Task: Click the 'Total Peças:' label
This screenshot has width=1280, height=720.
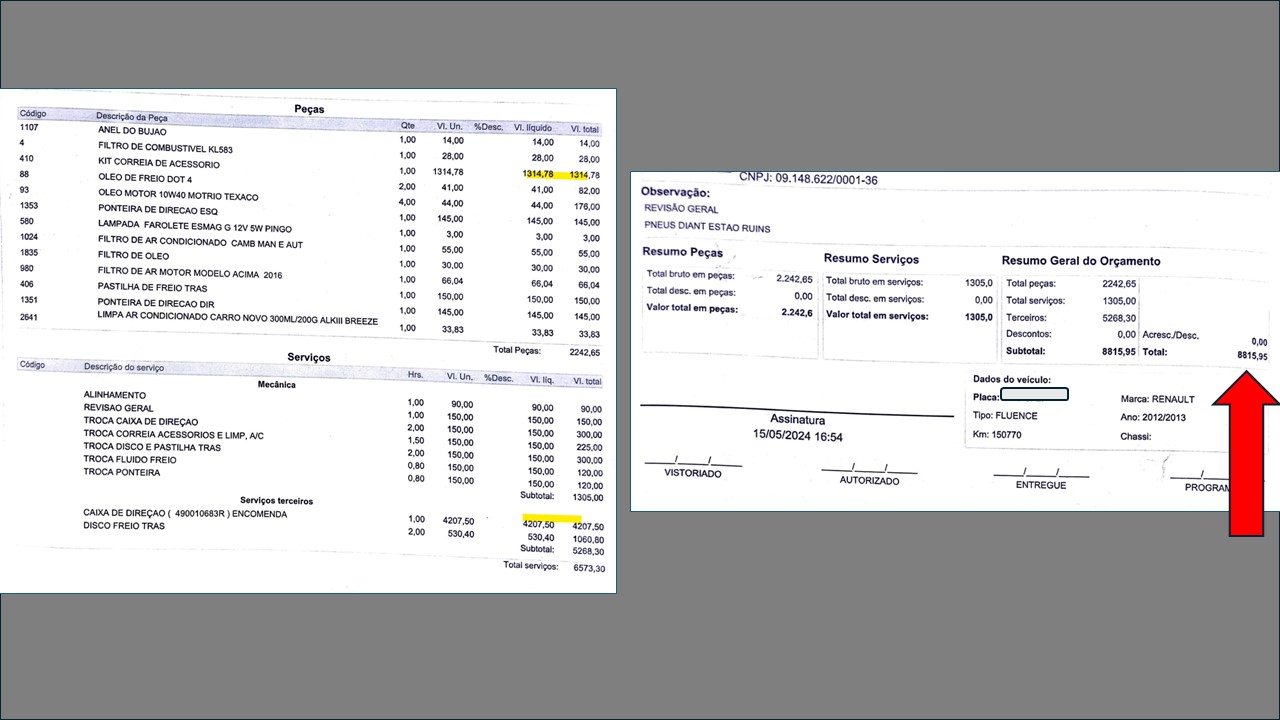Action: click(x=518, y=350)
